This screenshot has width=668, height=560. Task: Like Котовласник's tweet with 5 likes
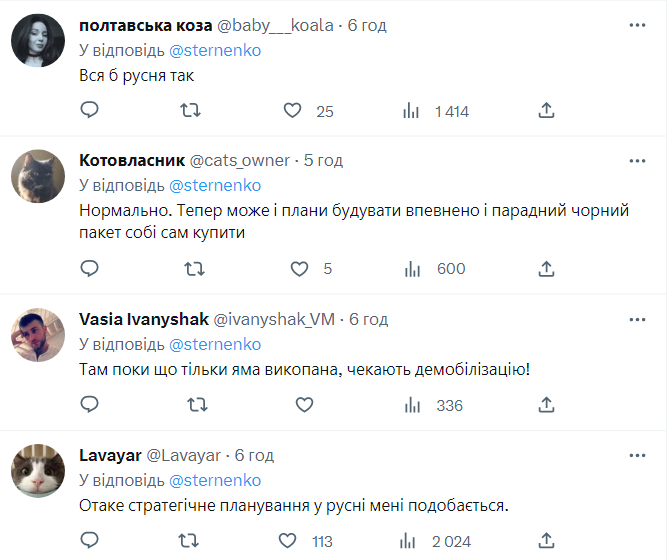coord(299,268)
